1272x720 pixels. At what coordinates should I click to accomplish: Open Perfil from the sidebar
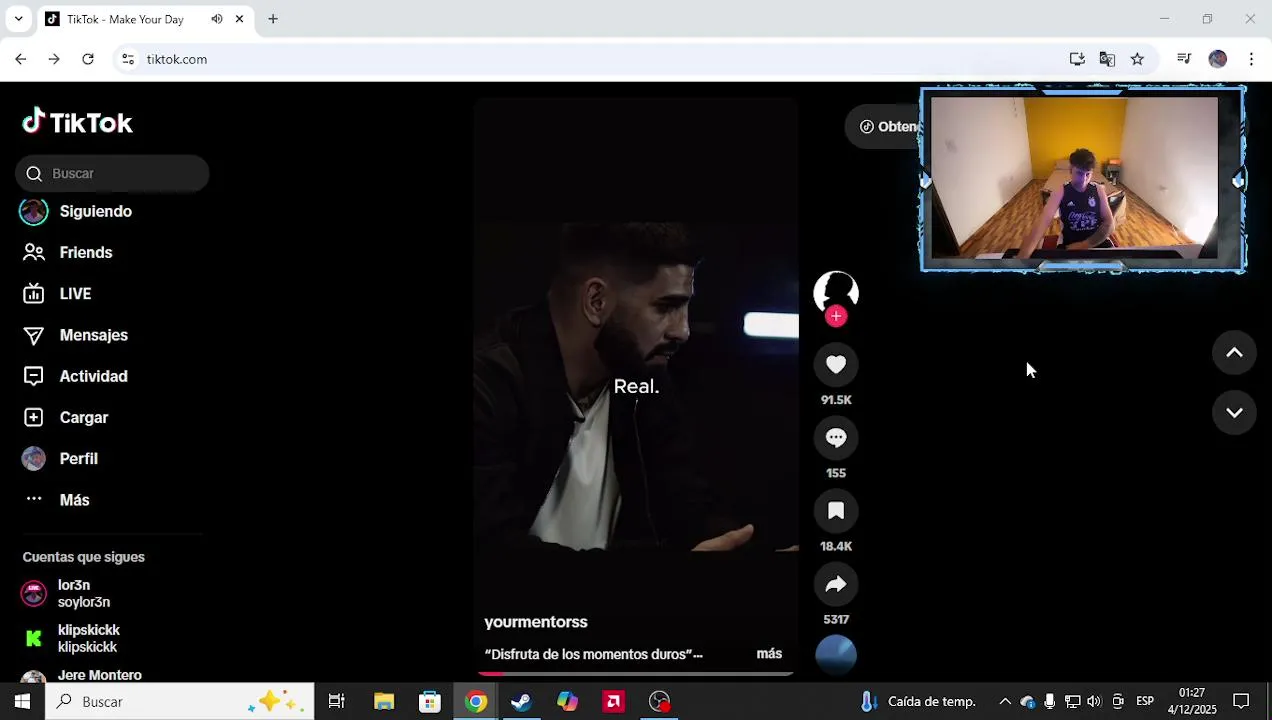tap(61, 459)
